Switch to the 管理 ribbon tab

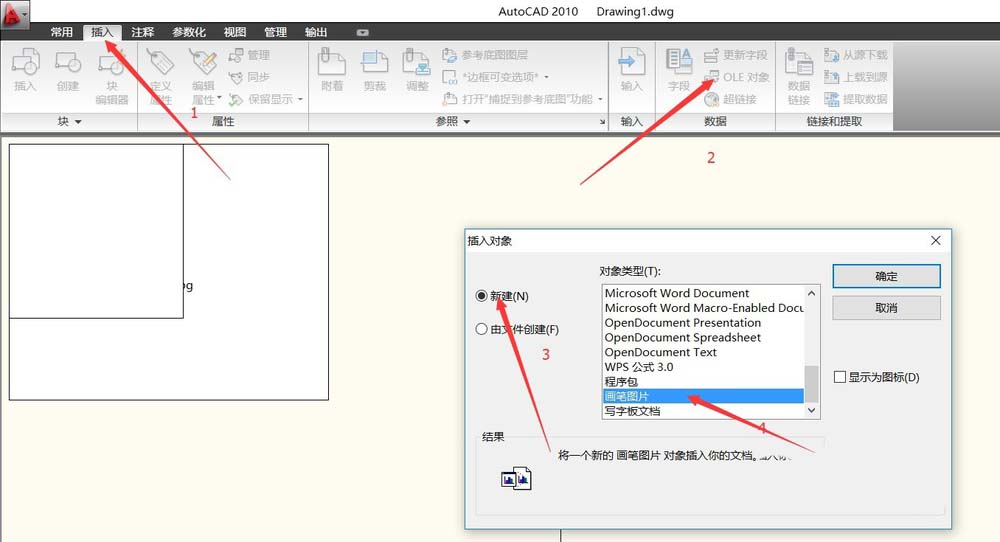point(276,32)
